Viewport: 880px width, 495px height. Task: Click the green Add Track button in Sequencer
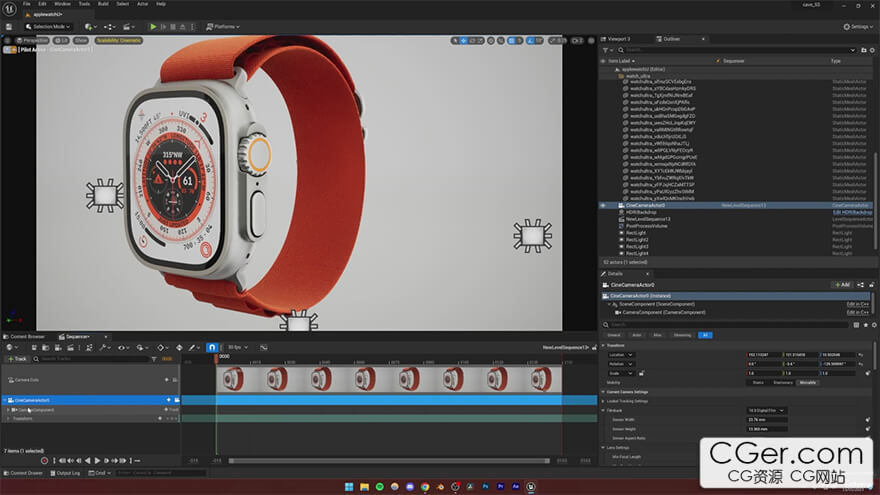17,359
